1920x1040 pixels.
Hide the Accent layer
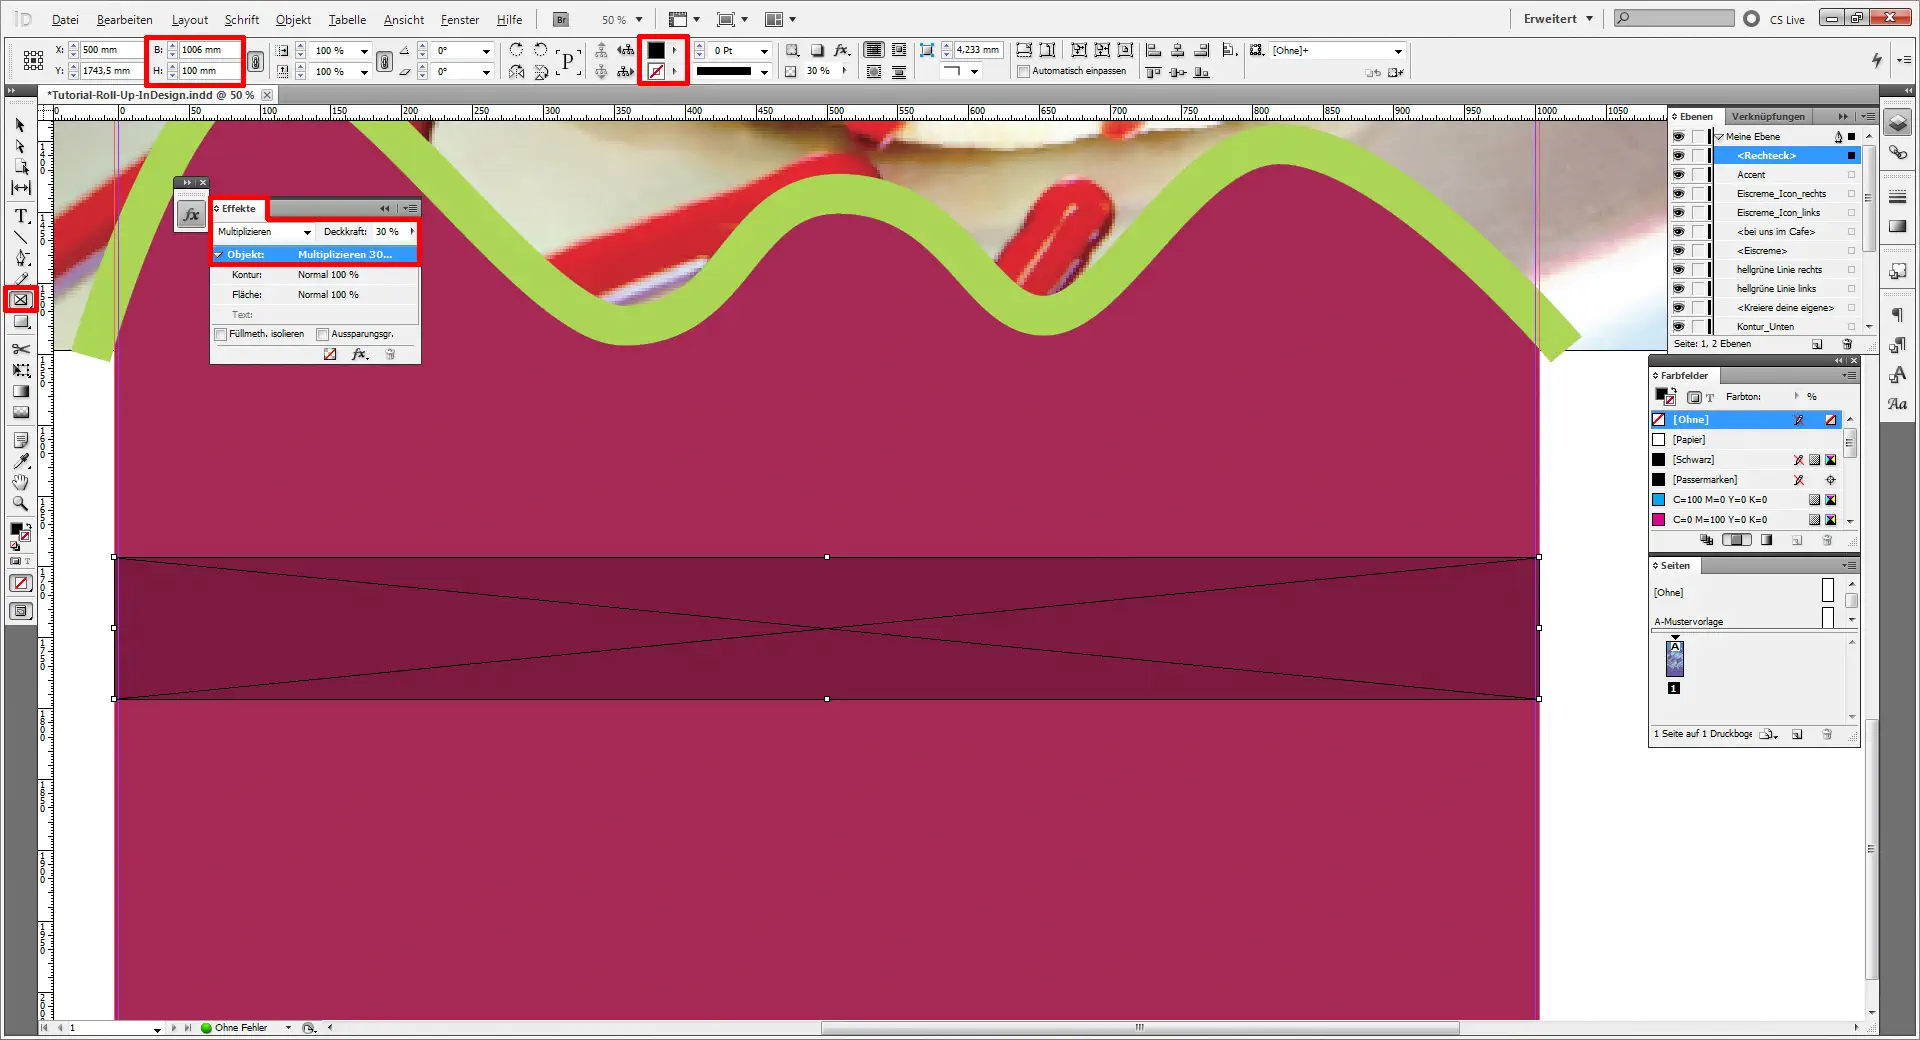point(1678,175)
